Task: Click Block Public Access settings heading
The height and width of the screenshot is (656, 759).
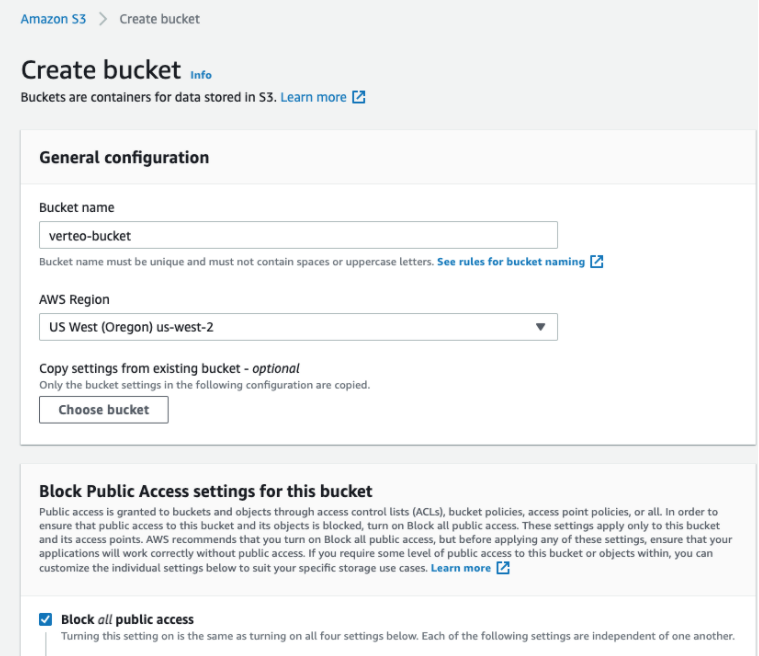Action: (x=205, y=491)
